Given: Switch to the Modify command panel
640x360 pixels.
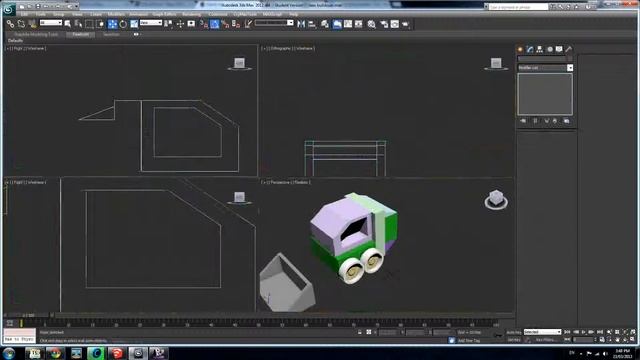Looking at the screenshot, I should pos(530,49).
